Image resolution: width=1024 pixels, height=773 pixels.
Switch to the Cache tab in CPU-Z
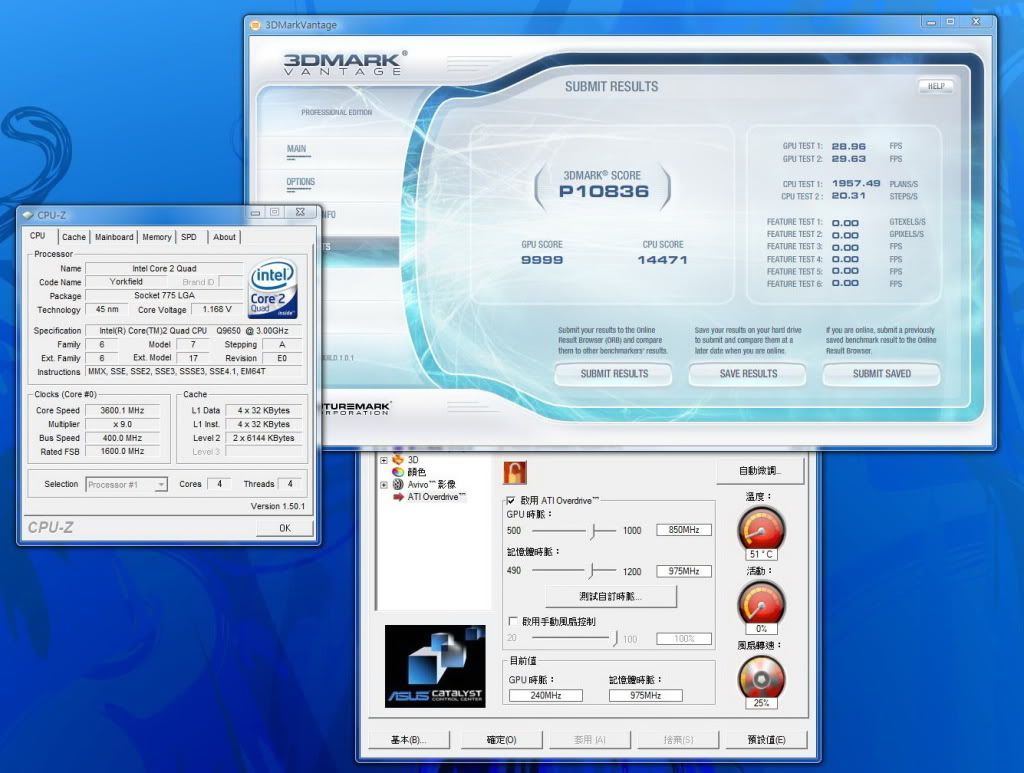pos(74,237)
